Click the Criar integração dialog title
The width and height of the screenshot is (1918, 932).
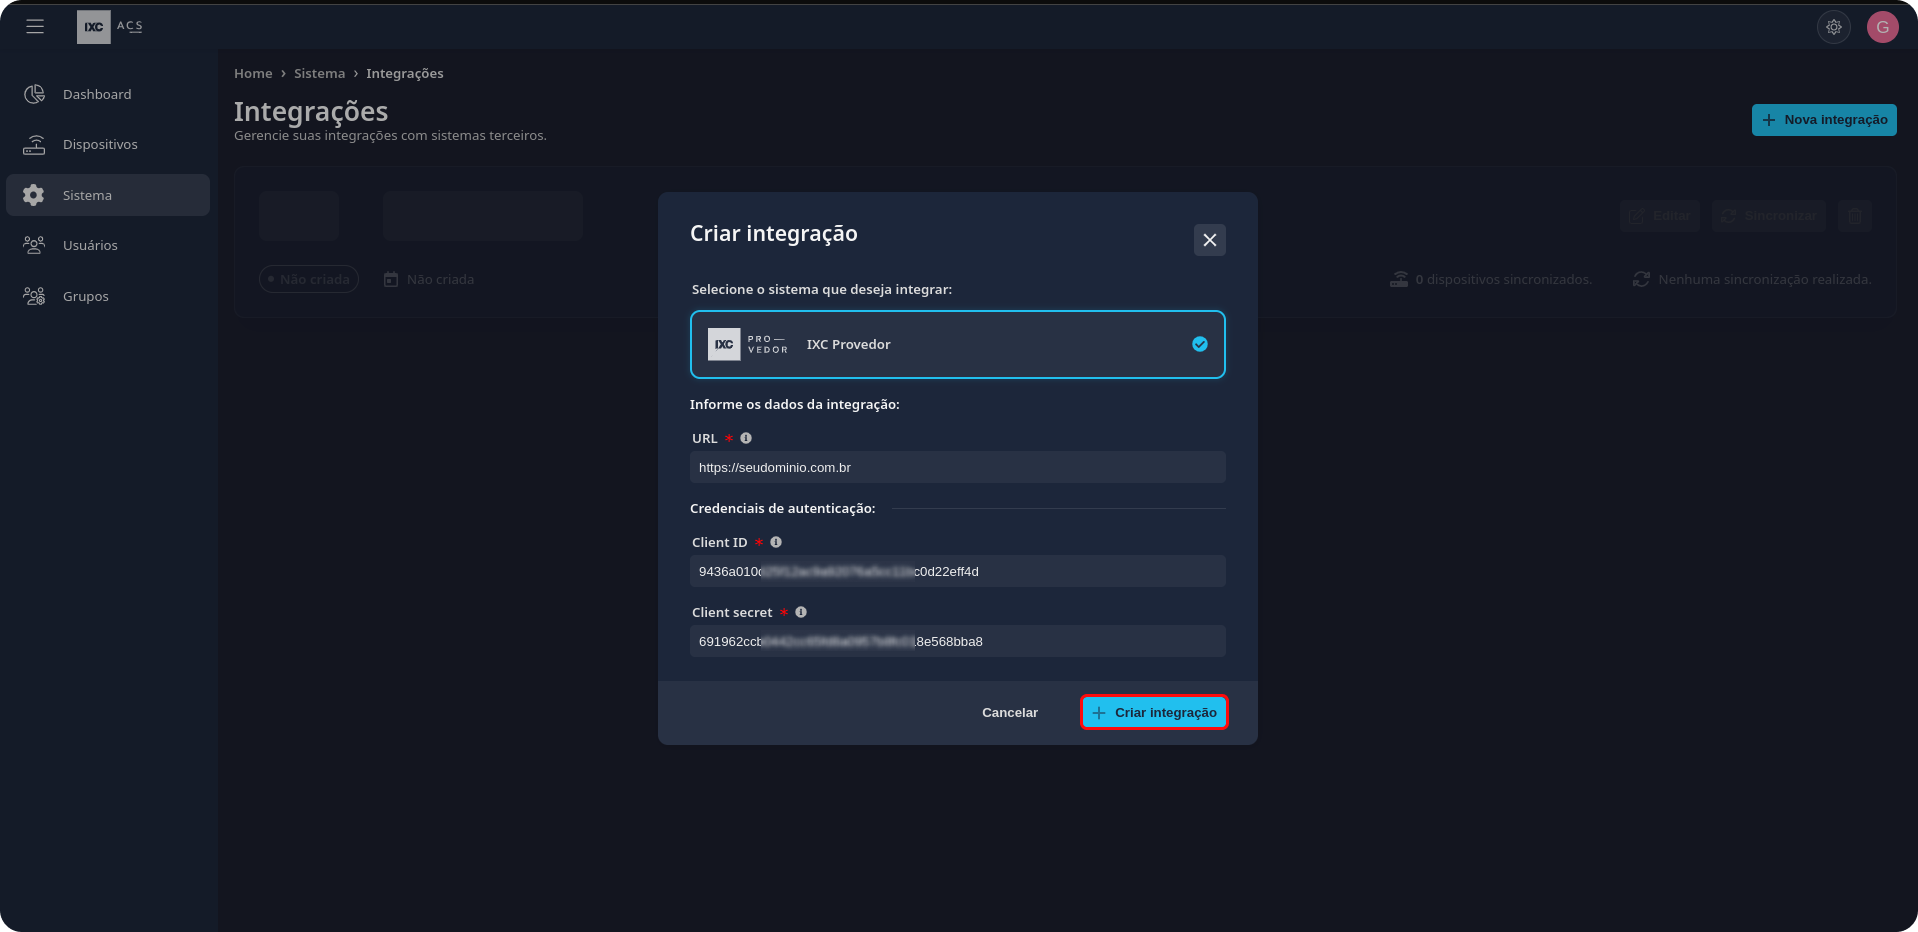pyautogui.click(x=774, y=233)
